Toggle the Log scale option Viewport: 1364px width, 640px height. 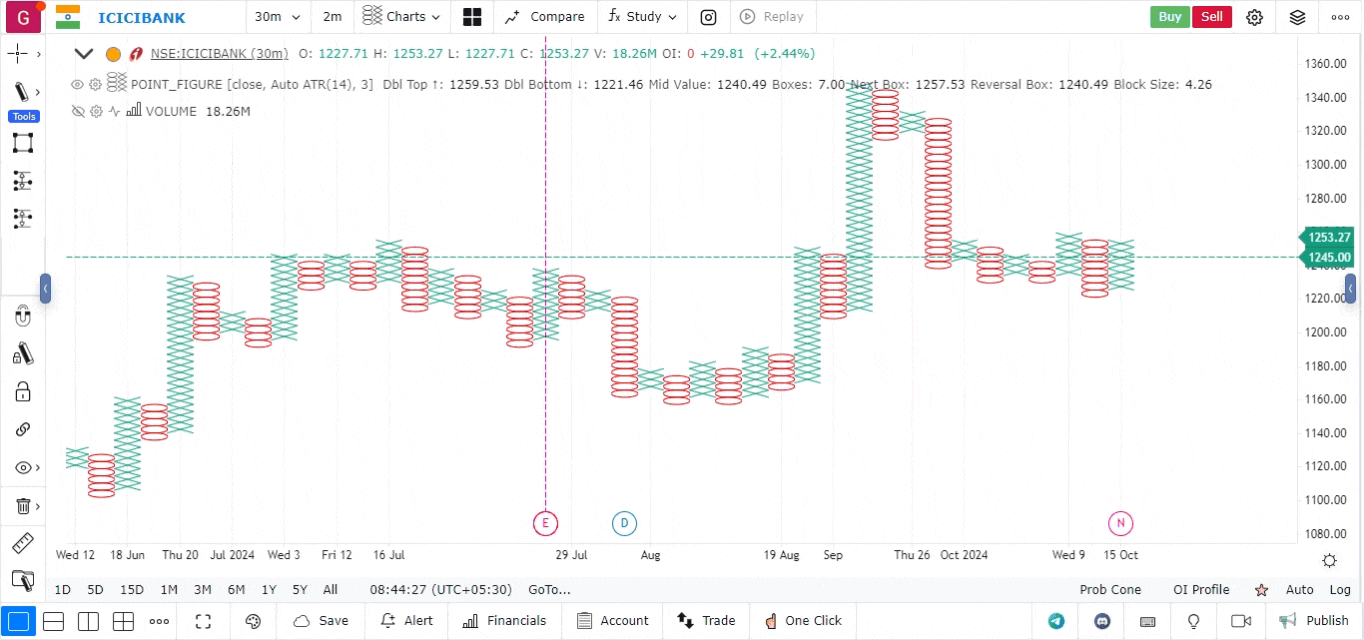(x=1340, y=590)
